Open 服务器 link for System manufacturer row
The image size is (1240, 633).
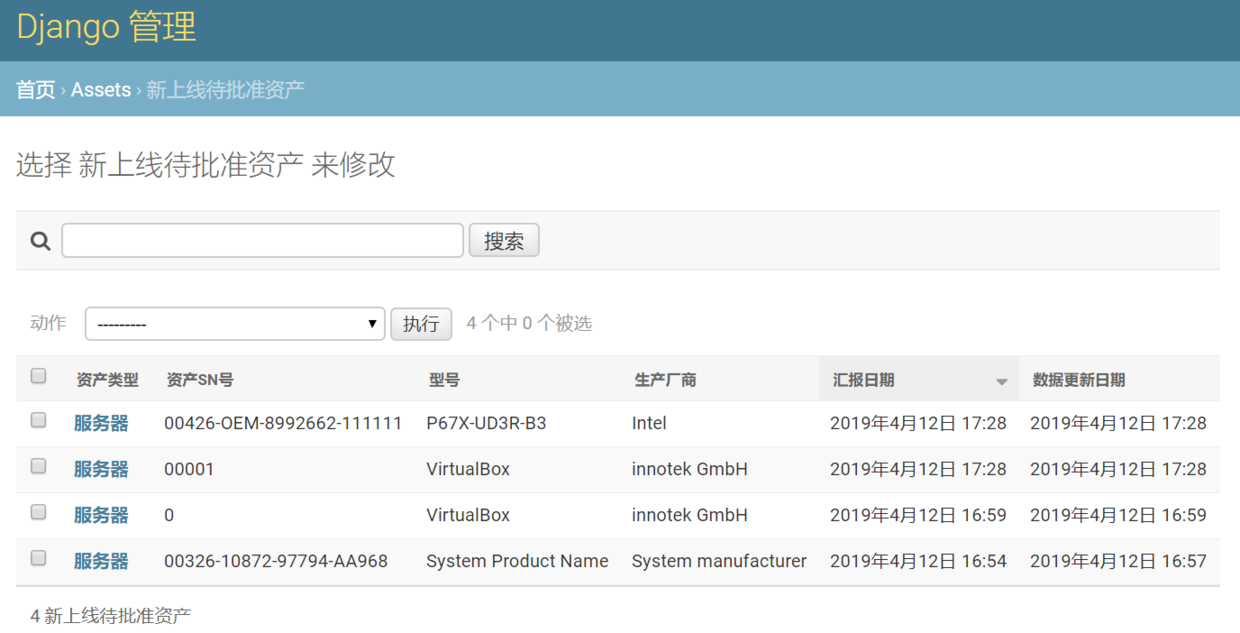pyautogui.click(x=101, y=562)
